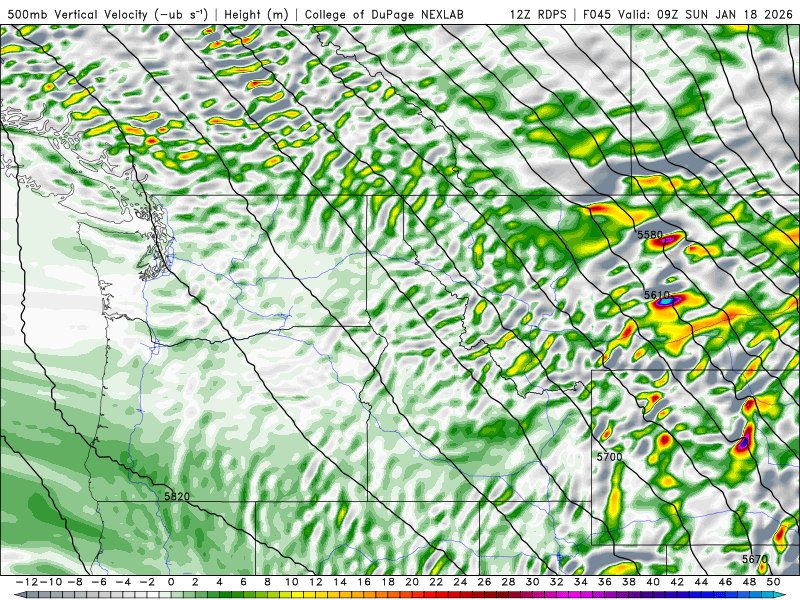The height and width of the screenshot is (600, 800).
Task: Click the '8' value on color scale
Action: point(267,582)
